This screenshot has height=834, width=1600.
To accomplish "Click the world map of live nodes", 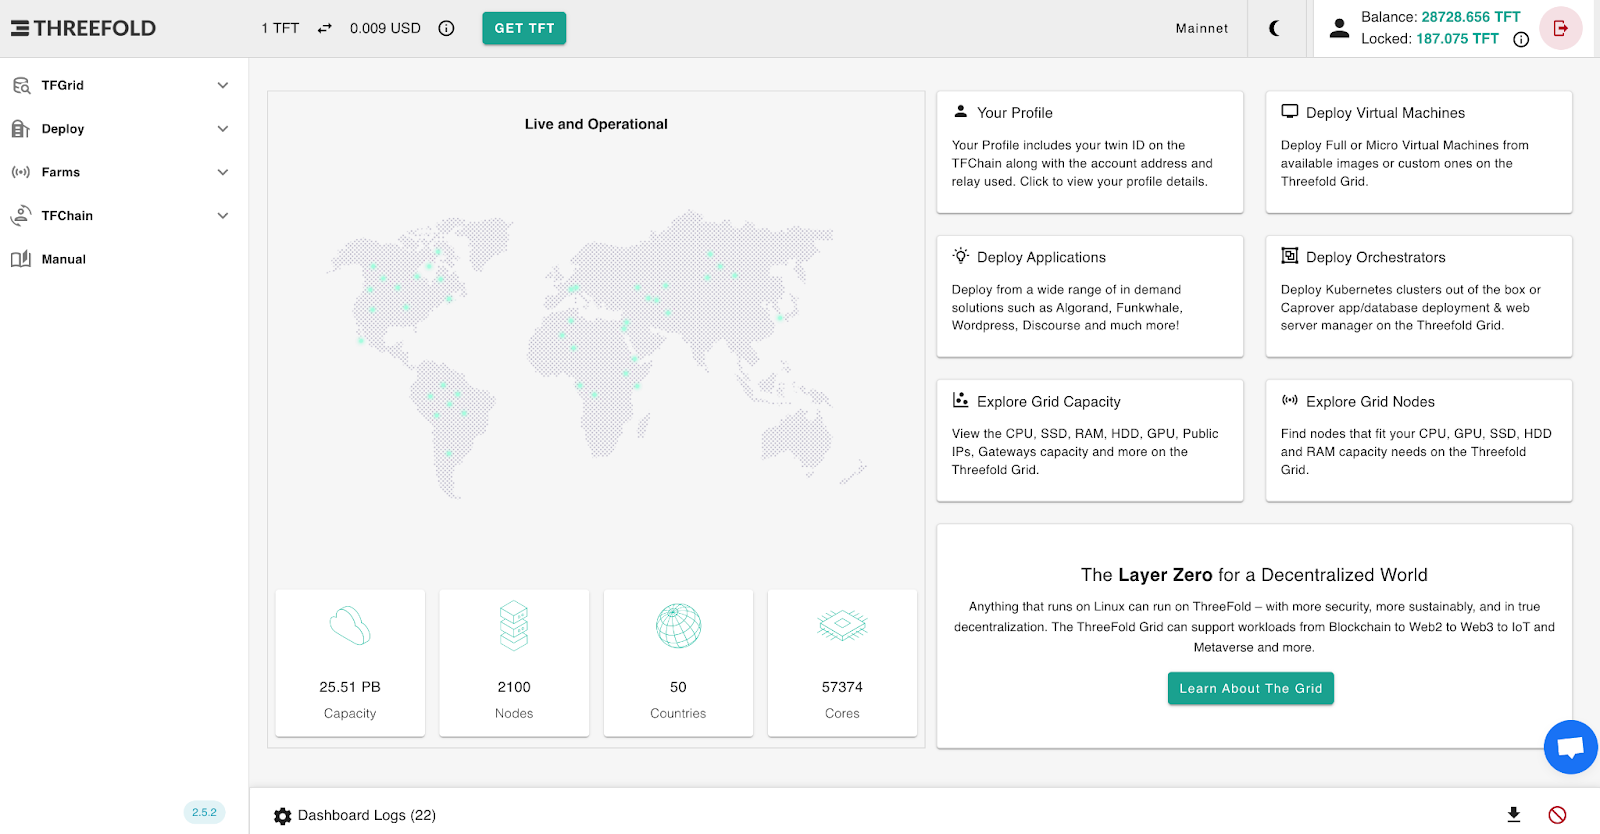I will pos(596,355).
